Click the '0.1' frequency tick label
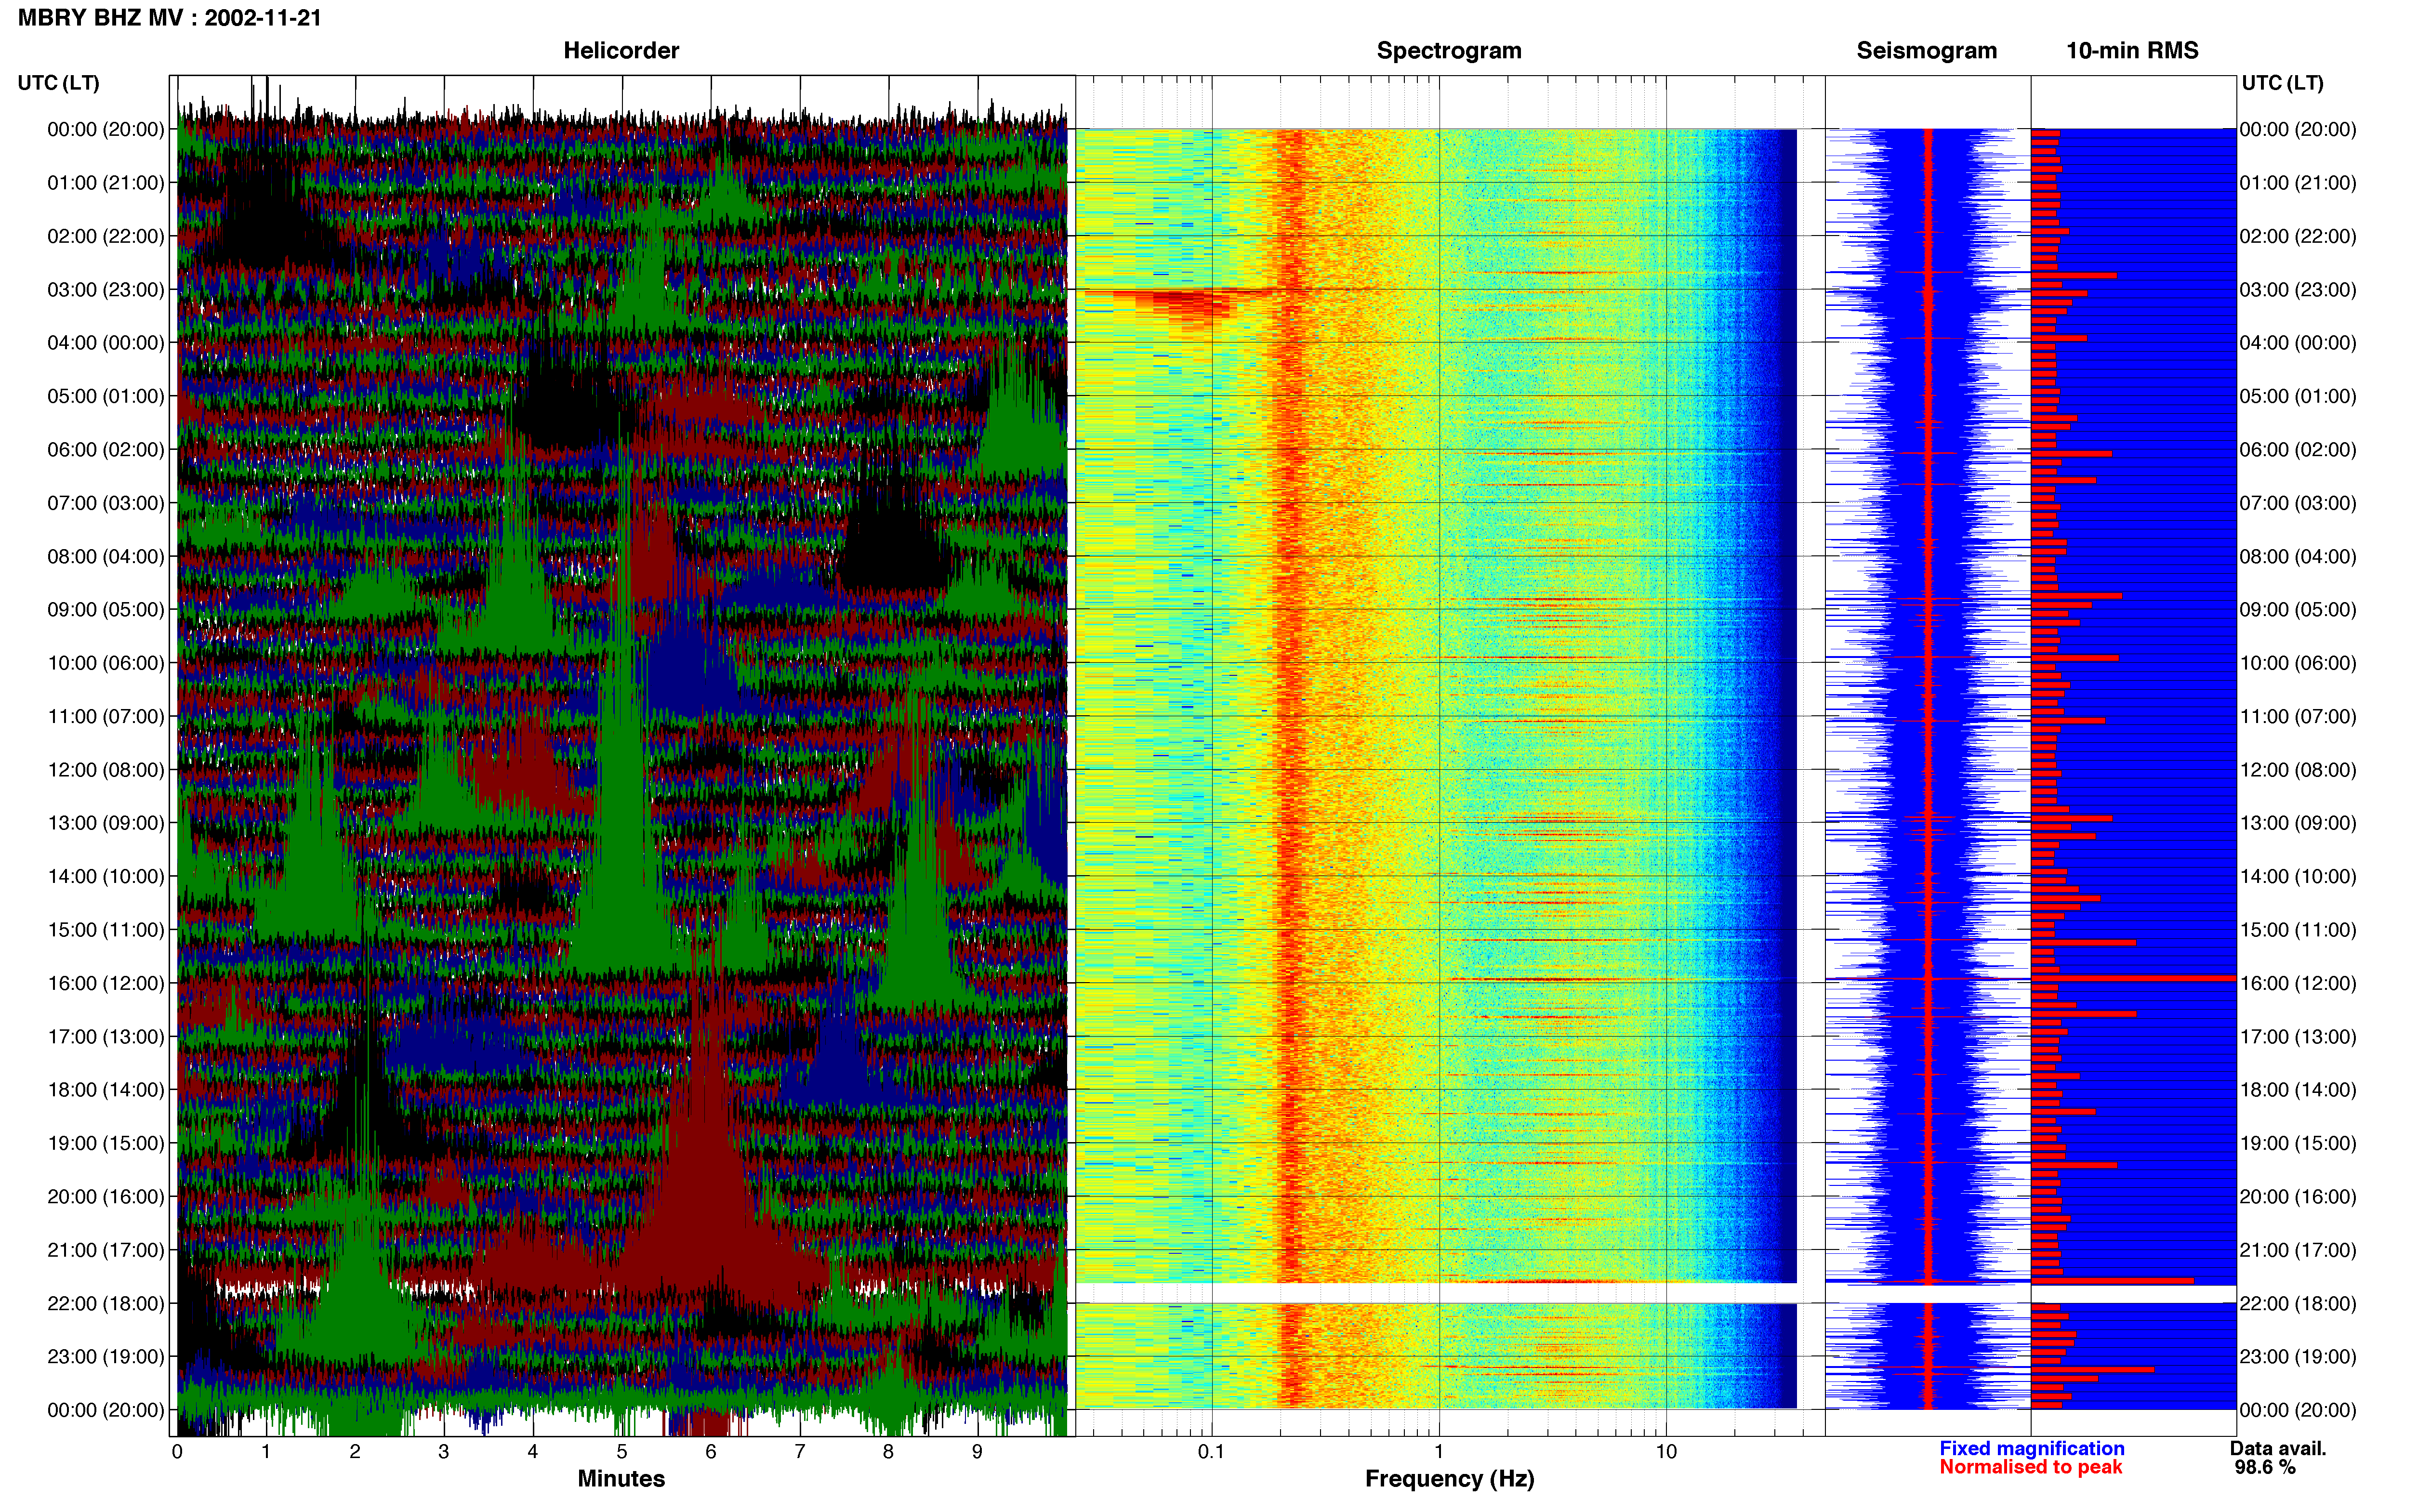This screenshot has height=1512, width=2418. 1211,1451
